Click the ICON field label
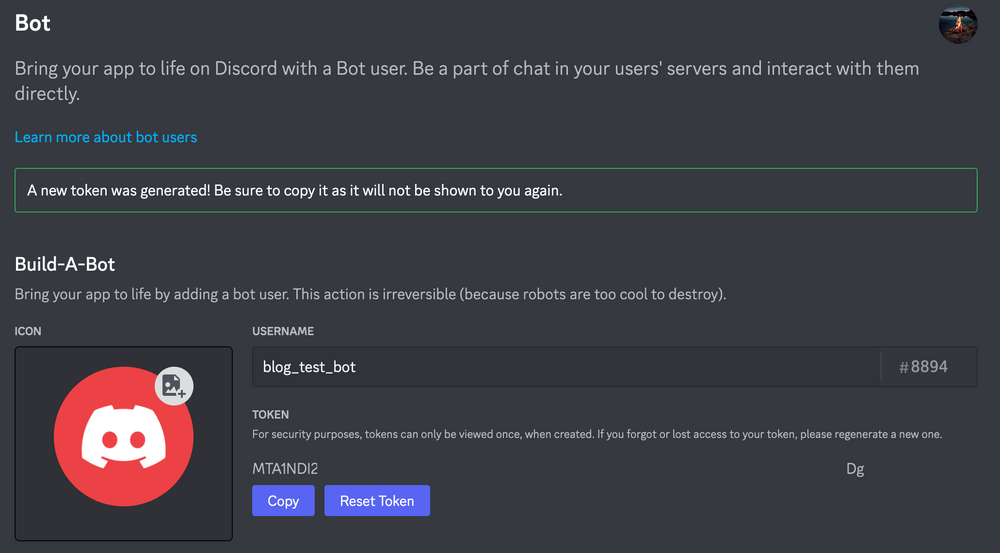The height and width of the screenshot is (553, 1000). [28, 331]
